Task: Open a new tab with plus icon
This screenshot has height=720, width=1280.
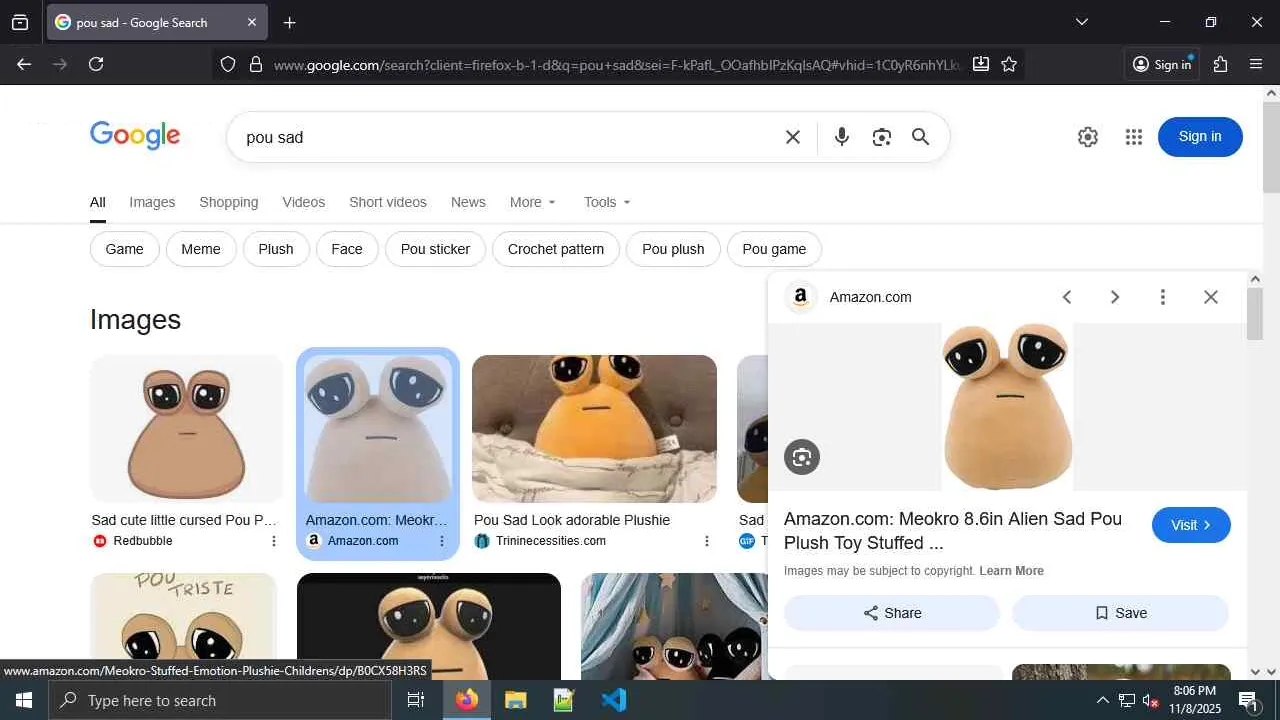Action: (x=290, y=22)
